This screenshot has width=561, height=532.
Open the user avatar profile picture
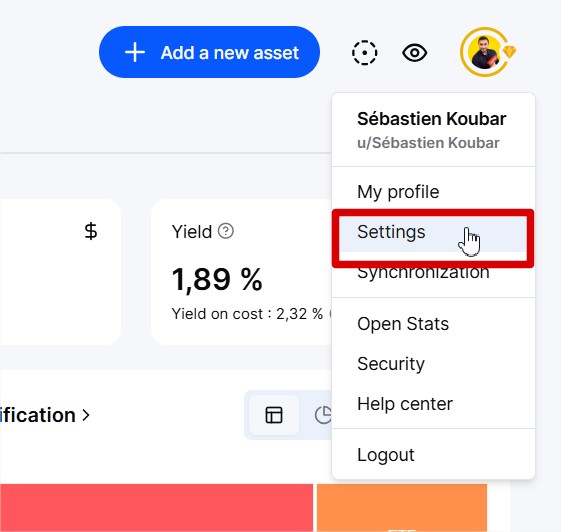(484, 52)
